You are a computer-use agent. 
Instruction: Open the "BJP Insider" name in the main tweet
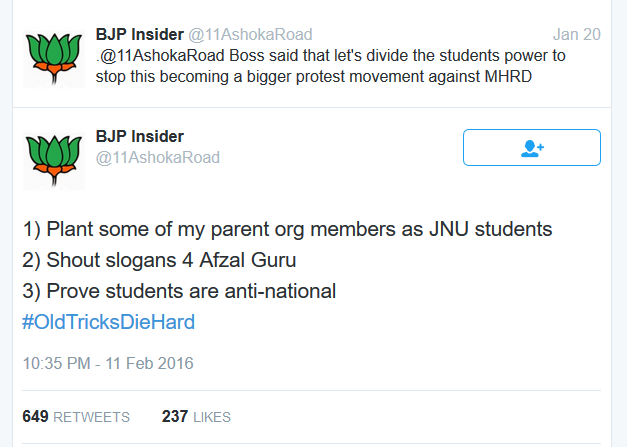(x=140, y=136)
